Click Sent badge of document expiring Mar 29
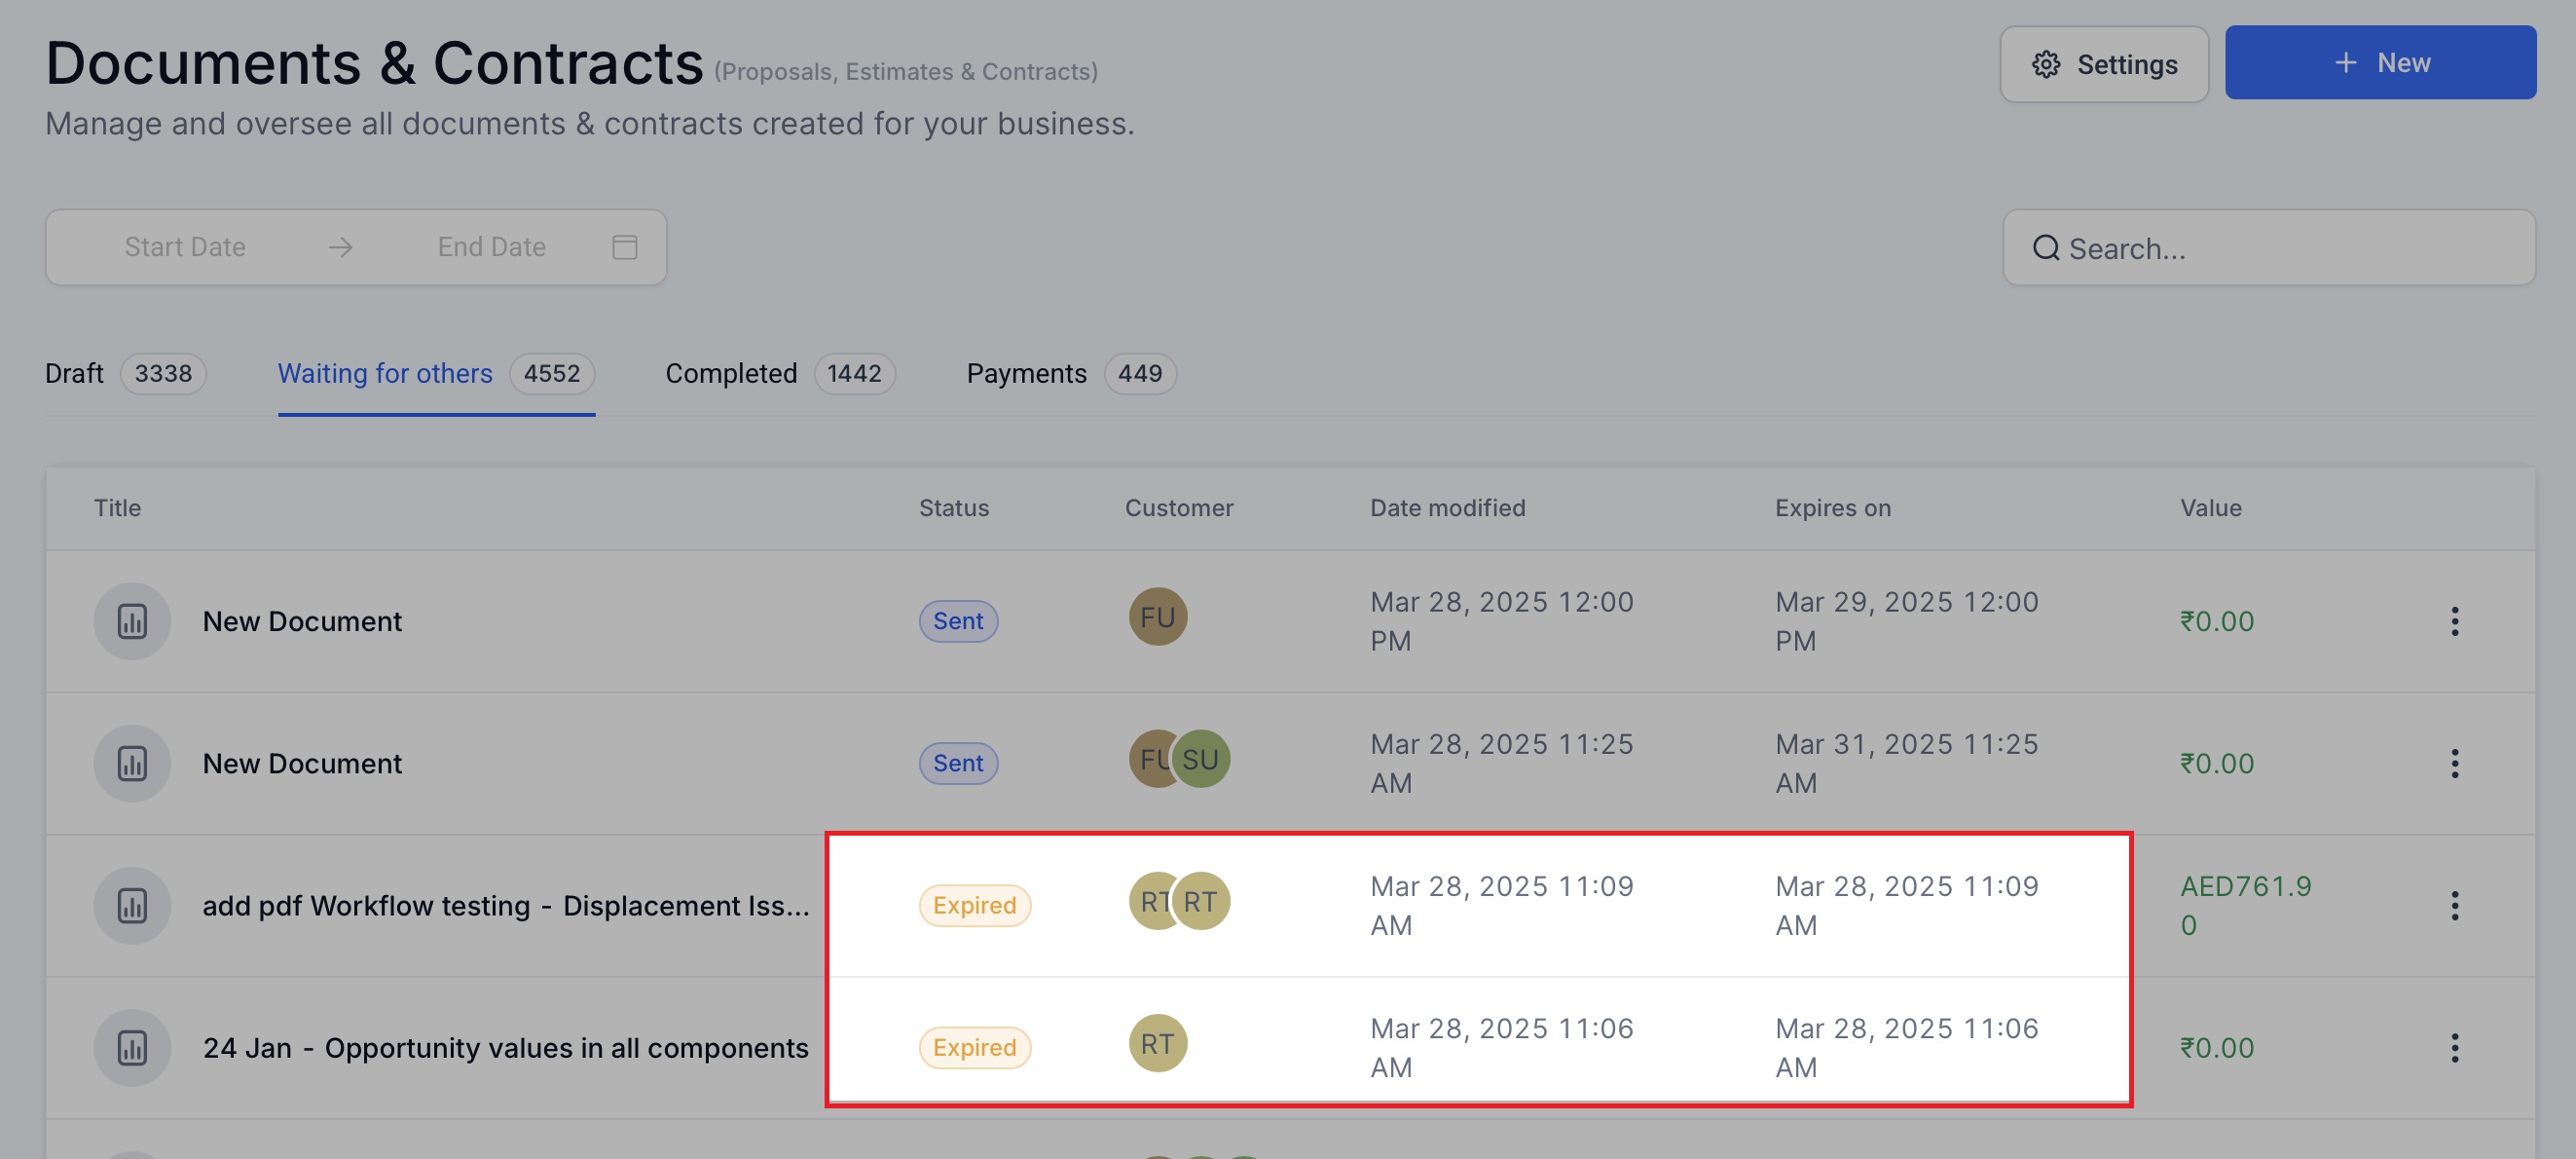The width and height of the screenshot is (2576, 1159). tap(958, 621)
